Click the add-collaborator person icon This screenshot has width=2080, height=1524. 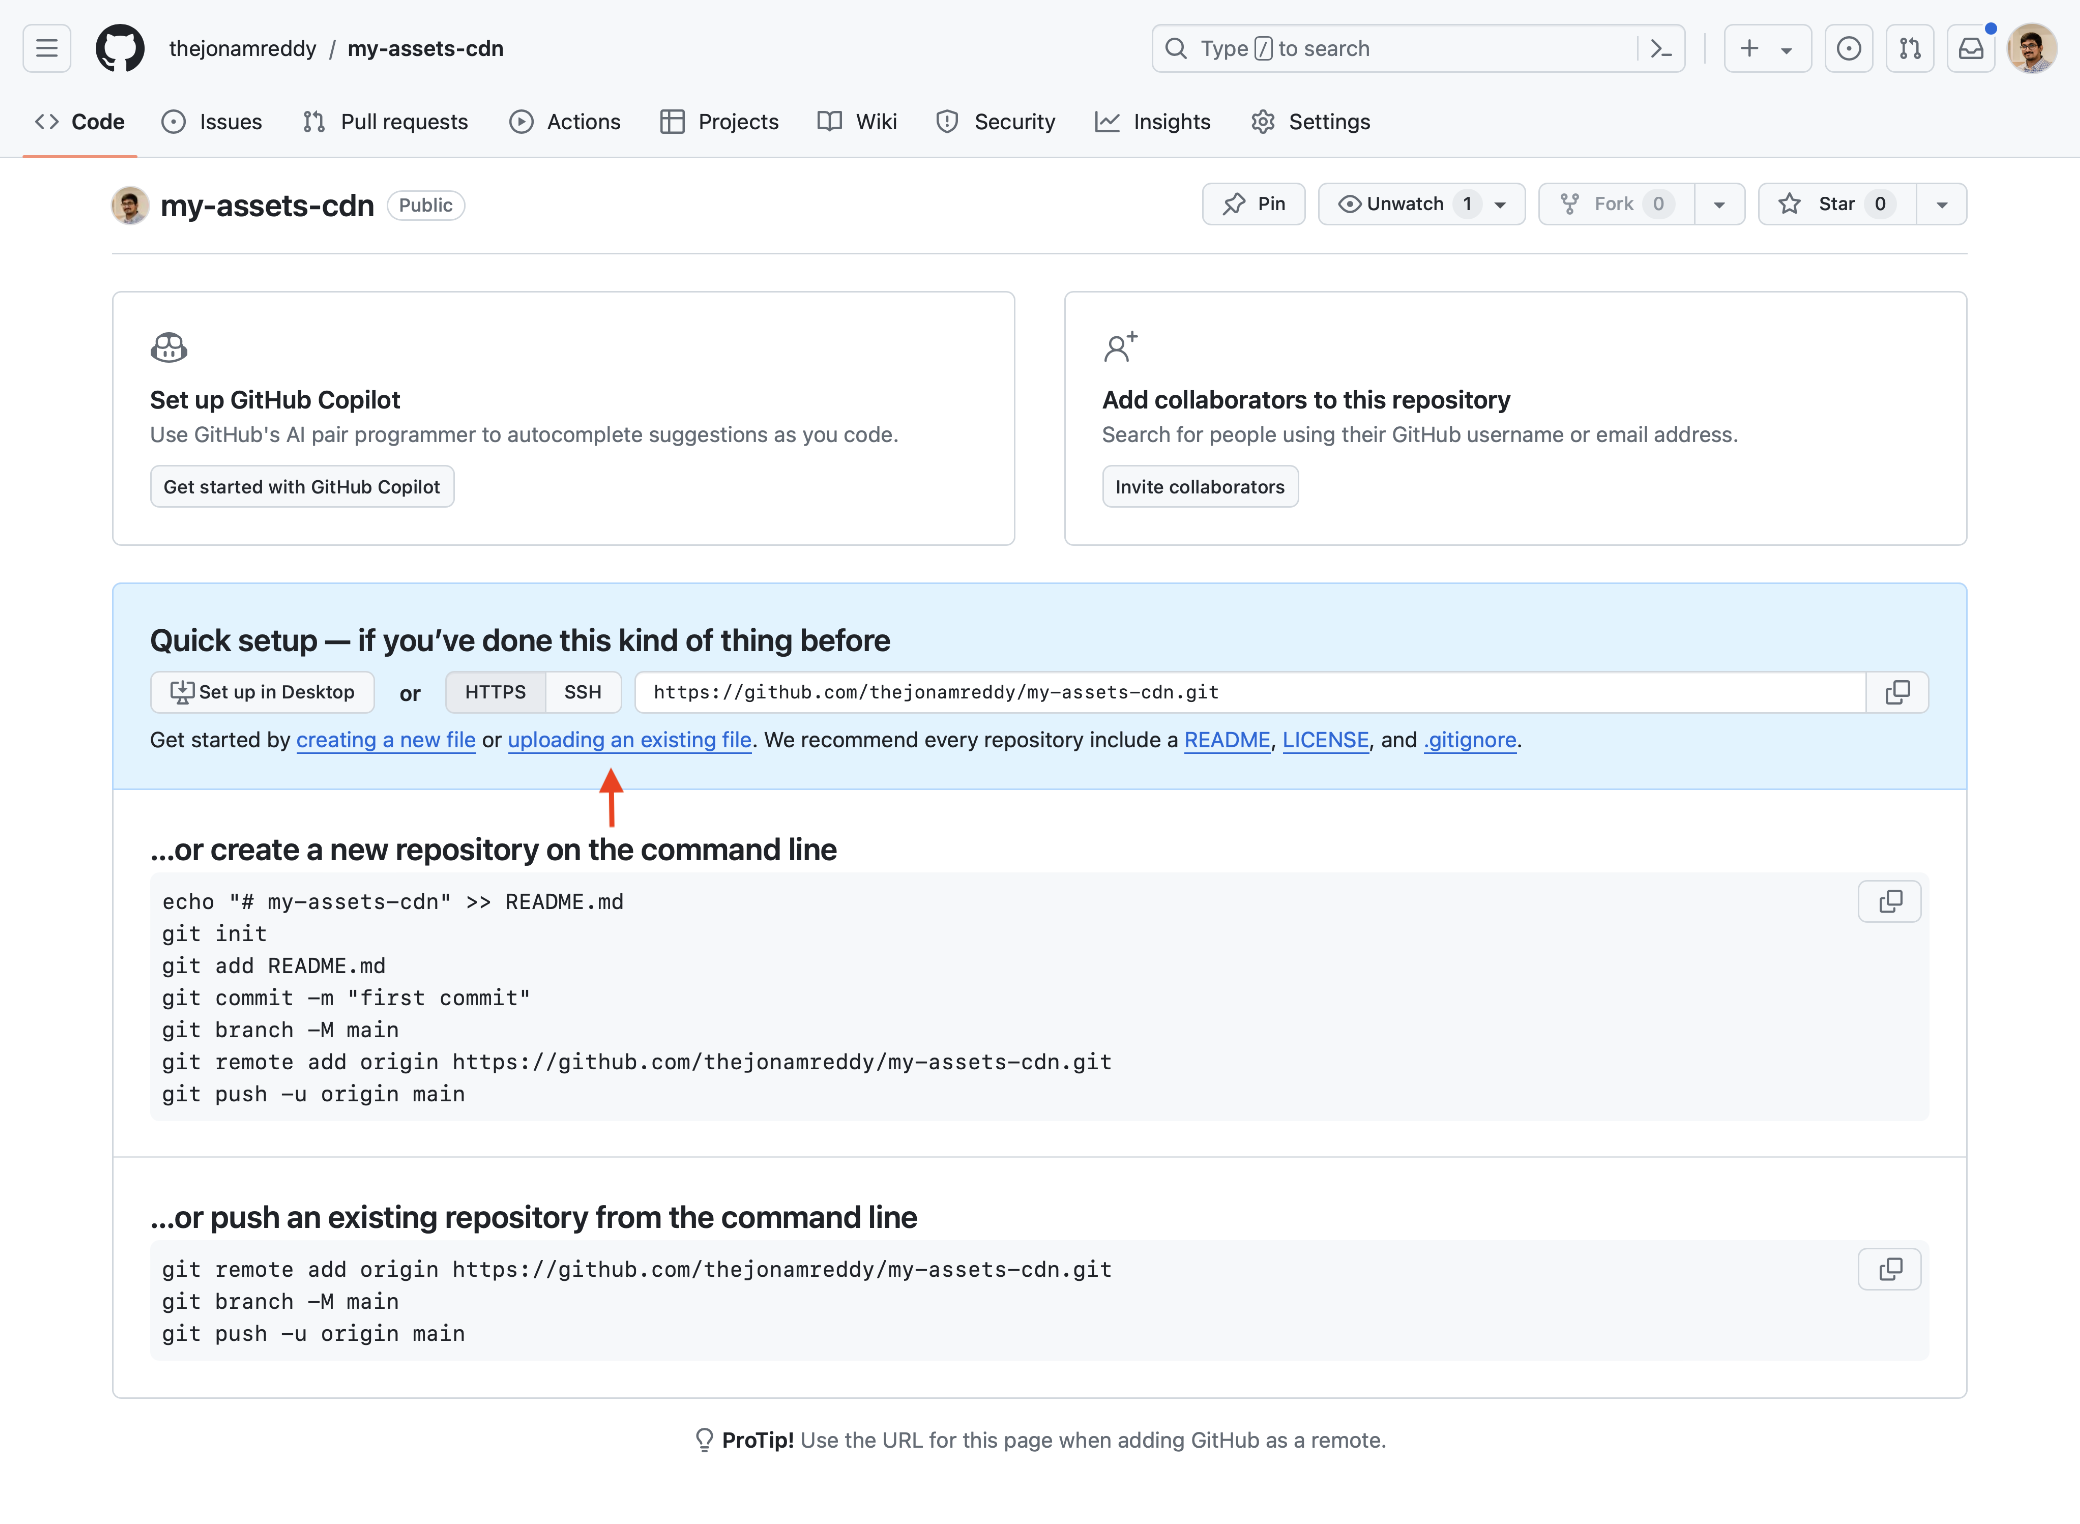click(1120, 347)
